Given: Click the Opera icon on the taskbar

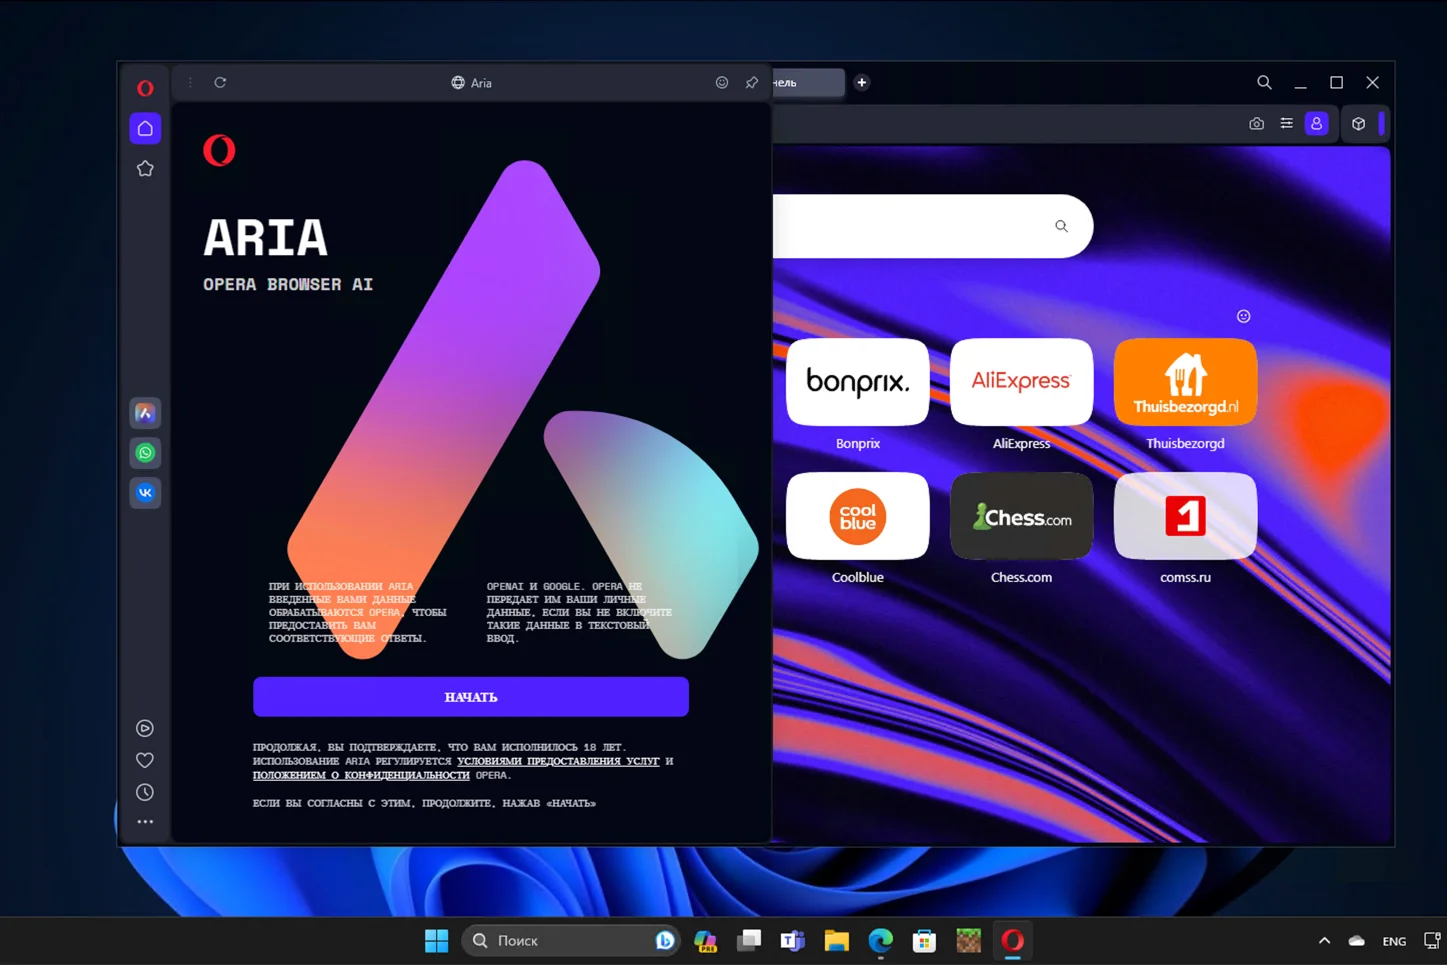Looking at the screenshot, I should coord(1013,941).
